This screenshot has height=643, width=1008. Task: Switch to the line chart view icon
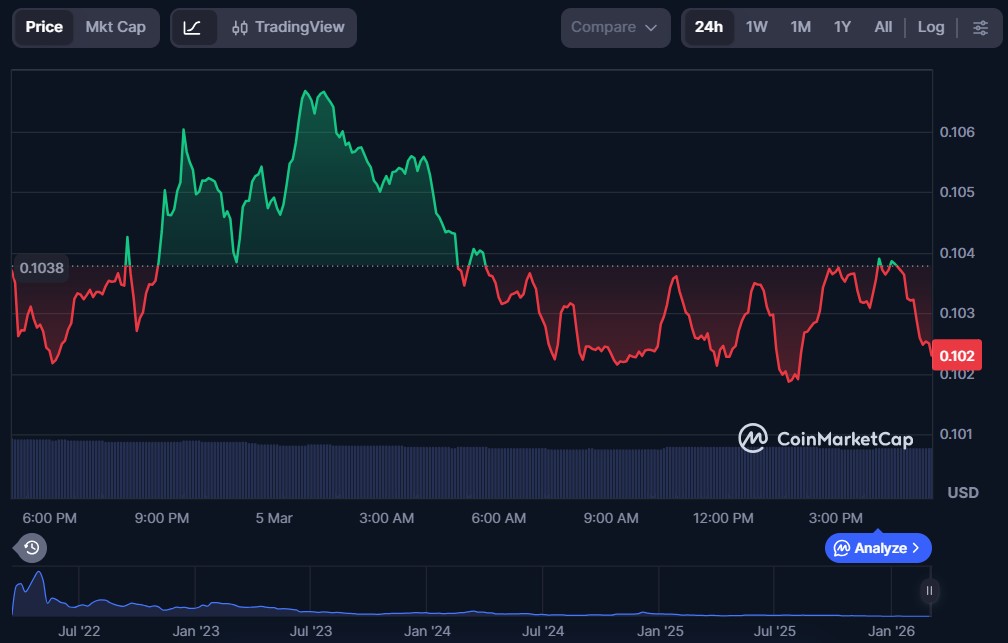[193, 28]
